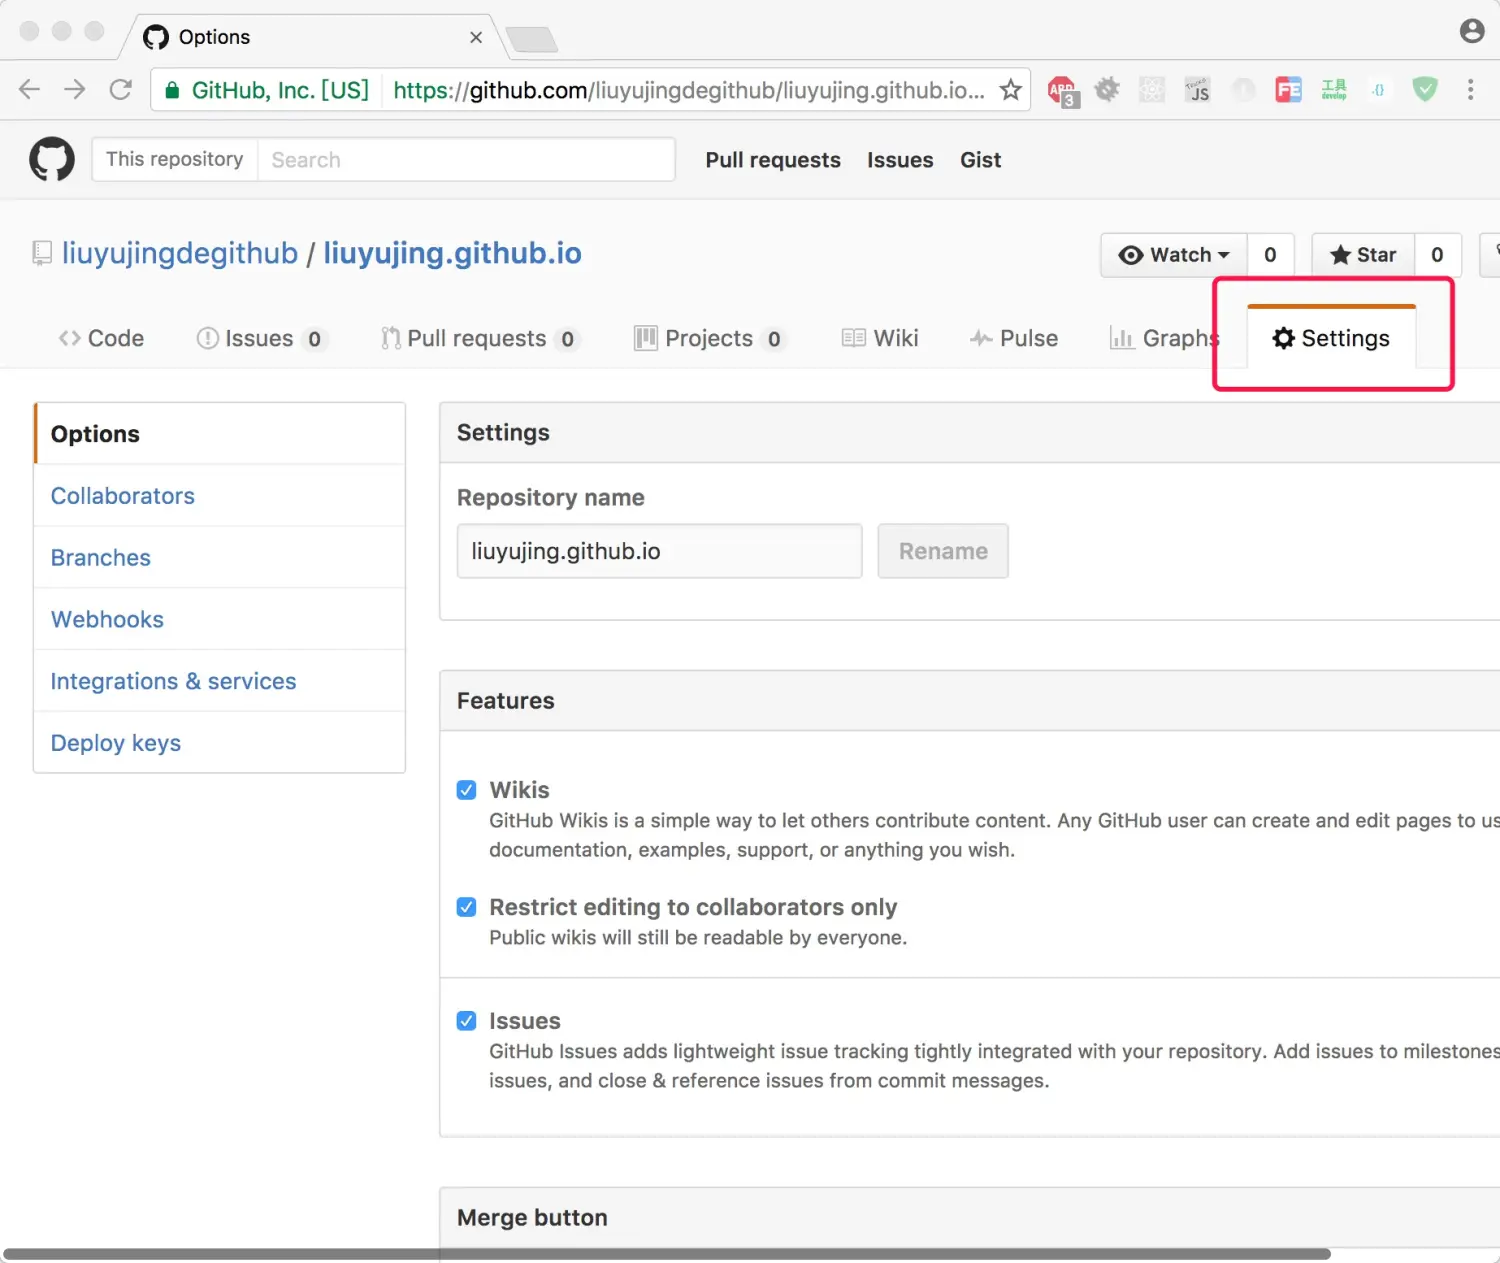Open the liuyujingdegithub owner link

coord(180,253)
